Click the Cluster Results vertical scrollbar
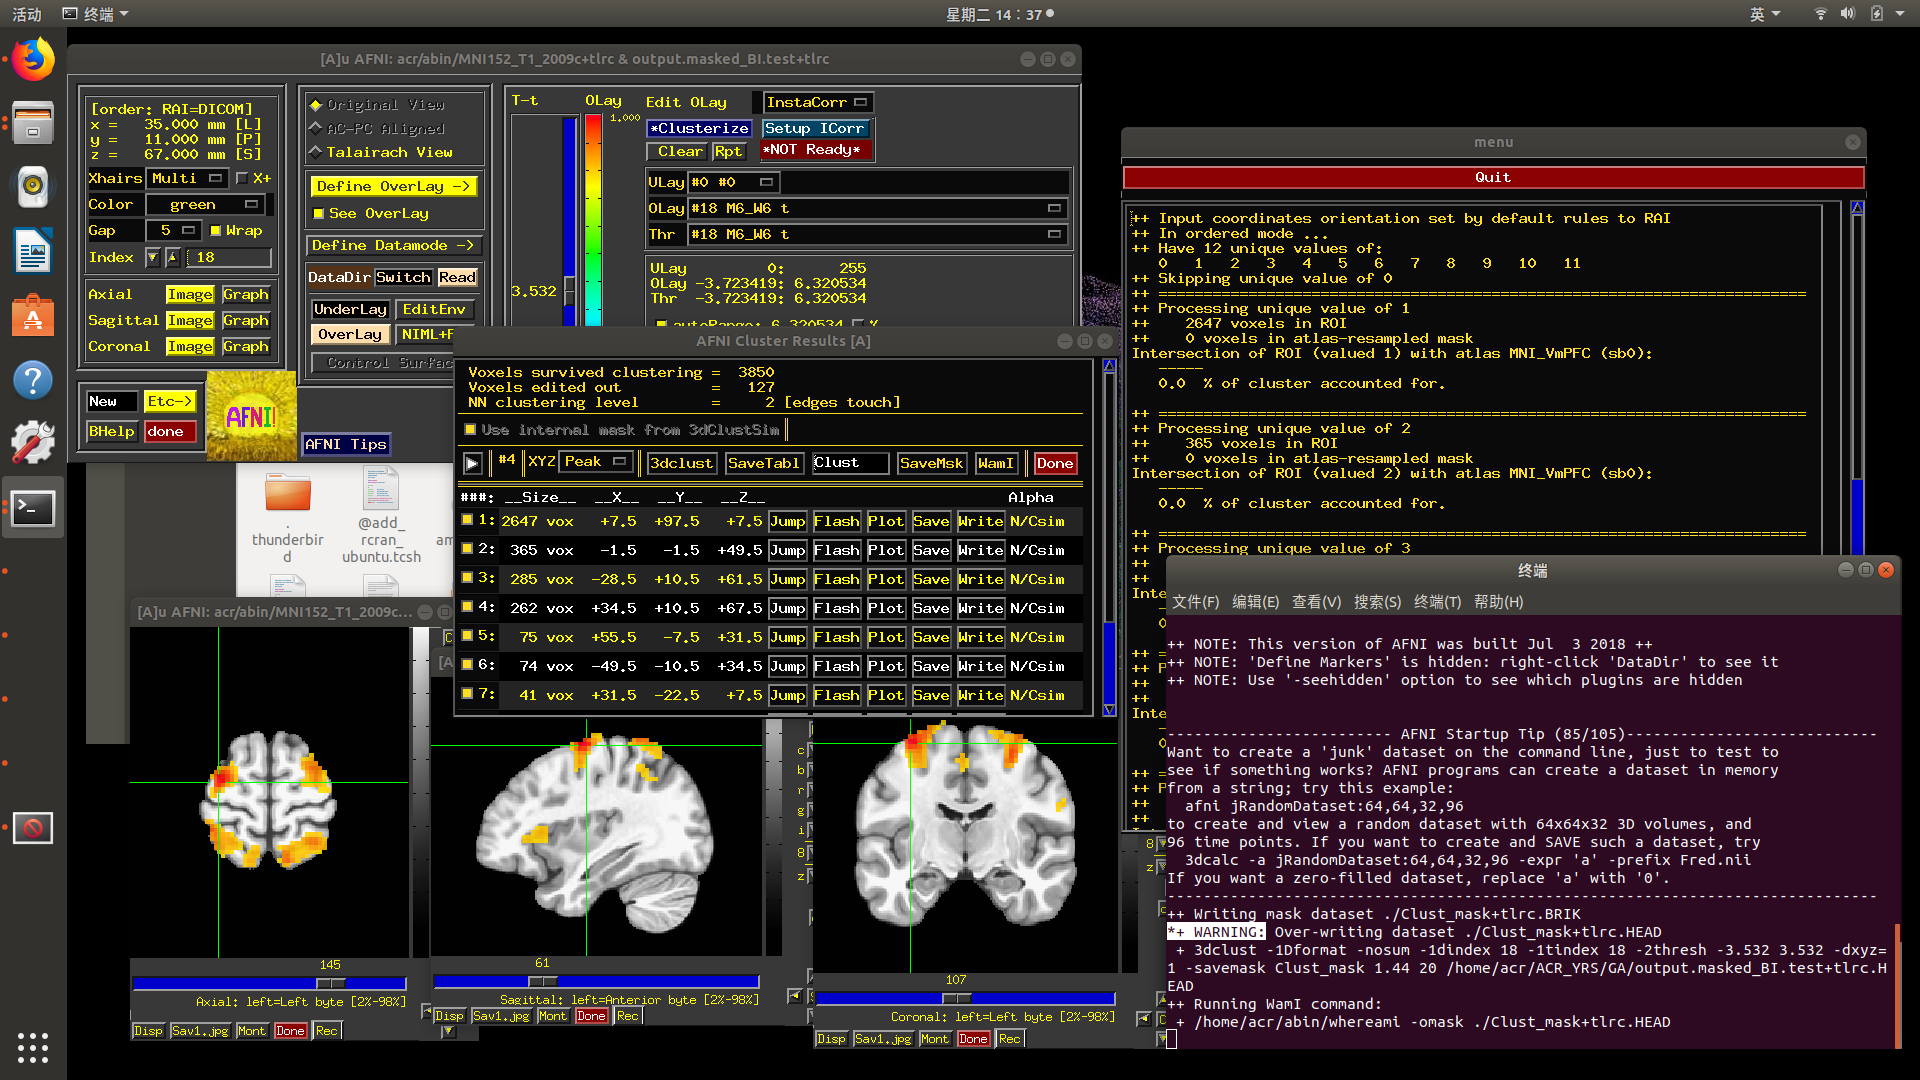 tap(1109, 537)
